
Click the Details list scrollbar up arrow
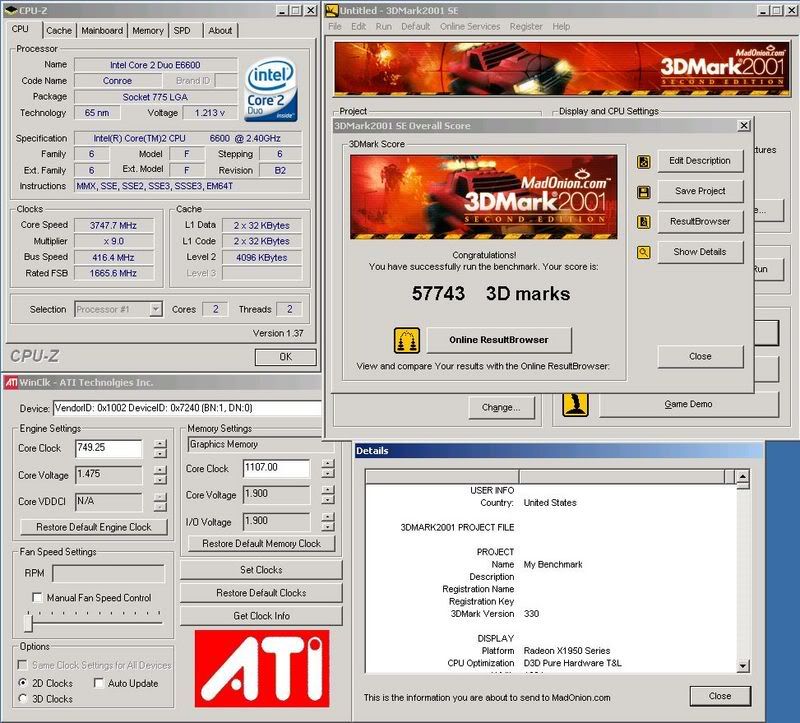point(743,477)
